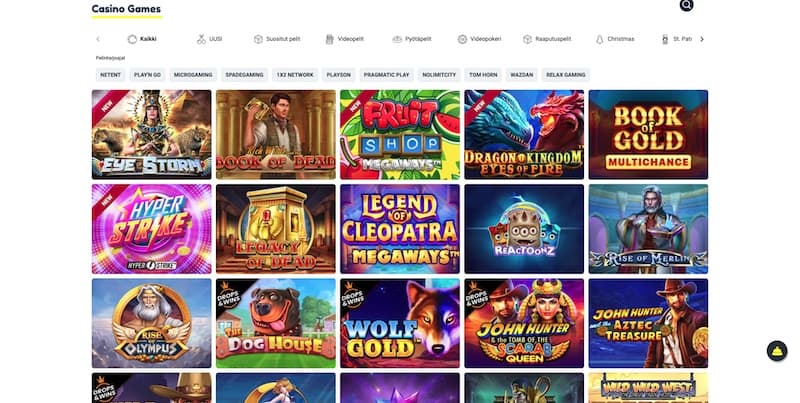The image size is (800, 403).
Task: Open the search magnifier icon
Action: 686,5
